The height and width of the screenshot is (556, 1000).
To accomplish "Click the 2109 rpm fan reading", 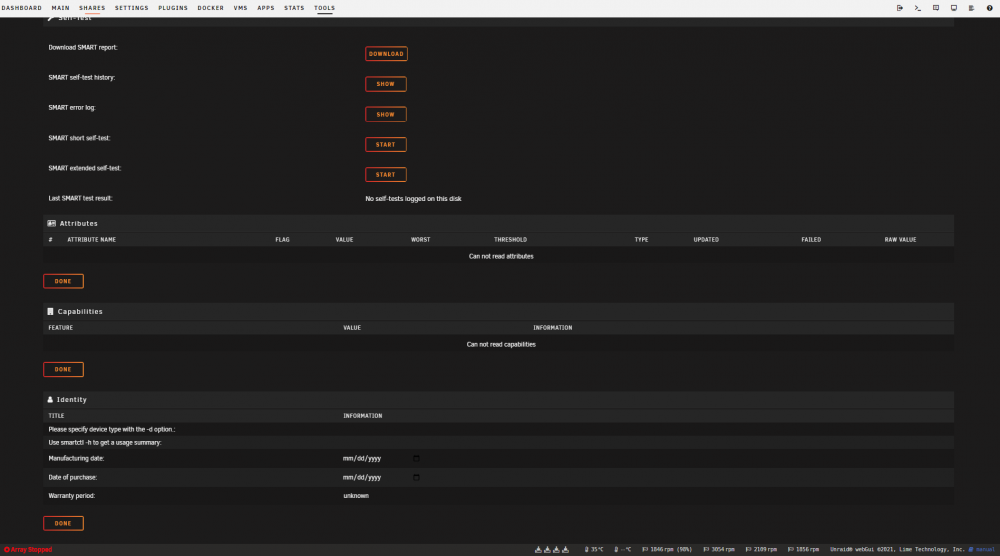I will [761, 550].
